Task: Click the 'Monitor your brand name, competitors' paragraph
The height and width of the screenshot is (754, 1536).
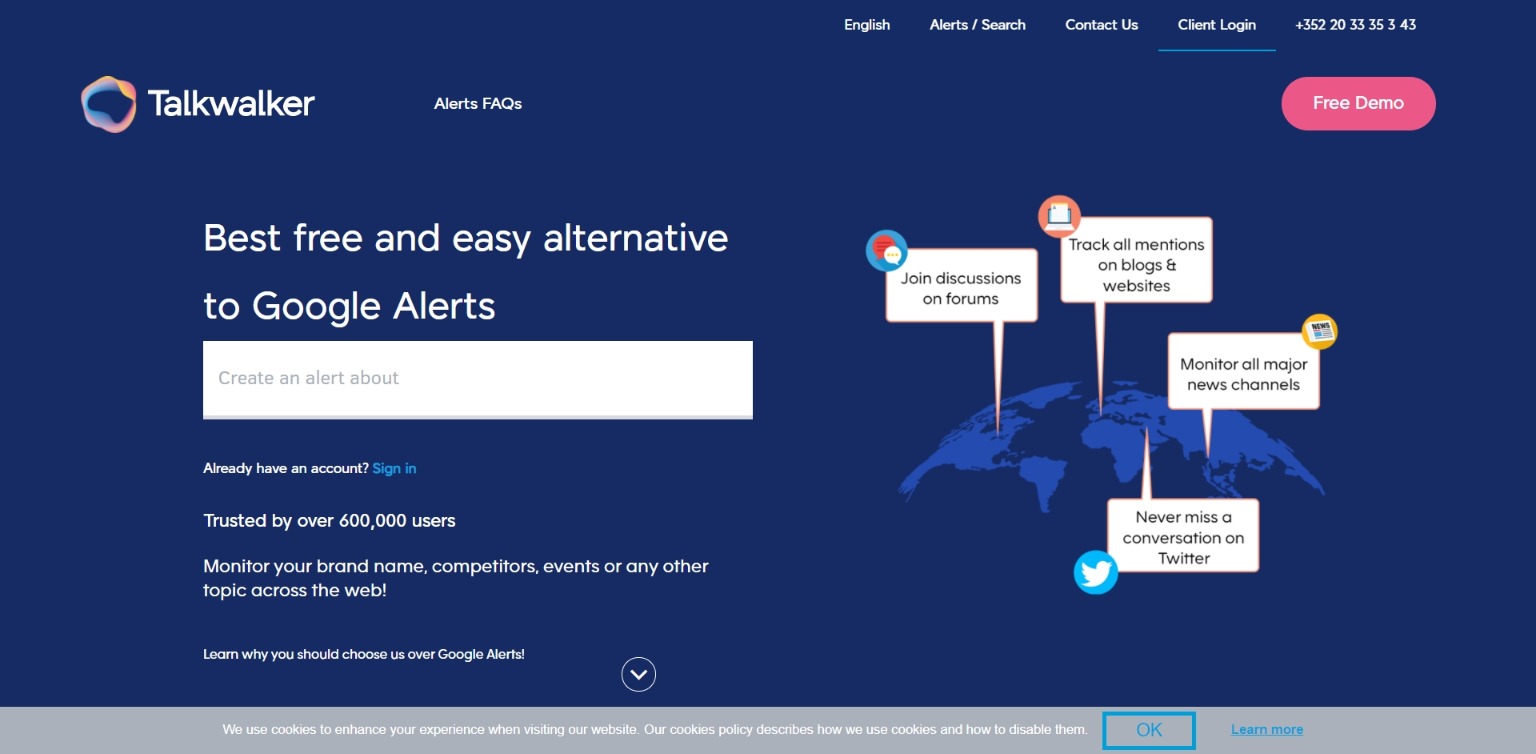Action: pos(456,578)
